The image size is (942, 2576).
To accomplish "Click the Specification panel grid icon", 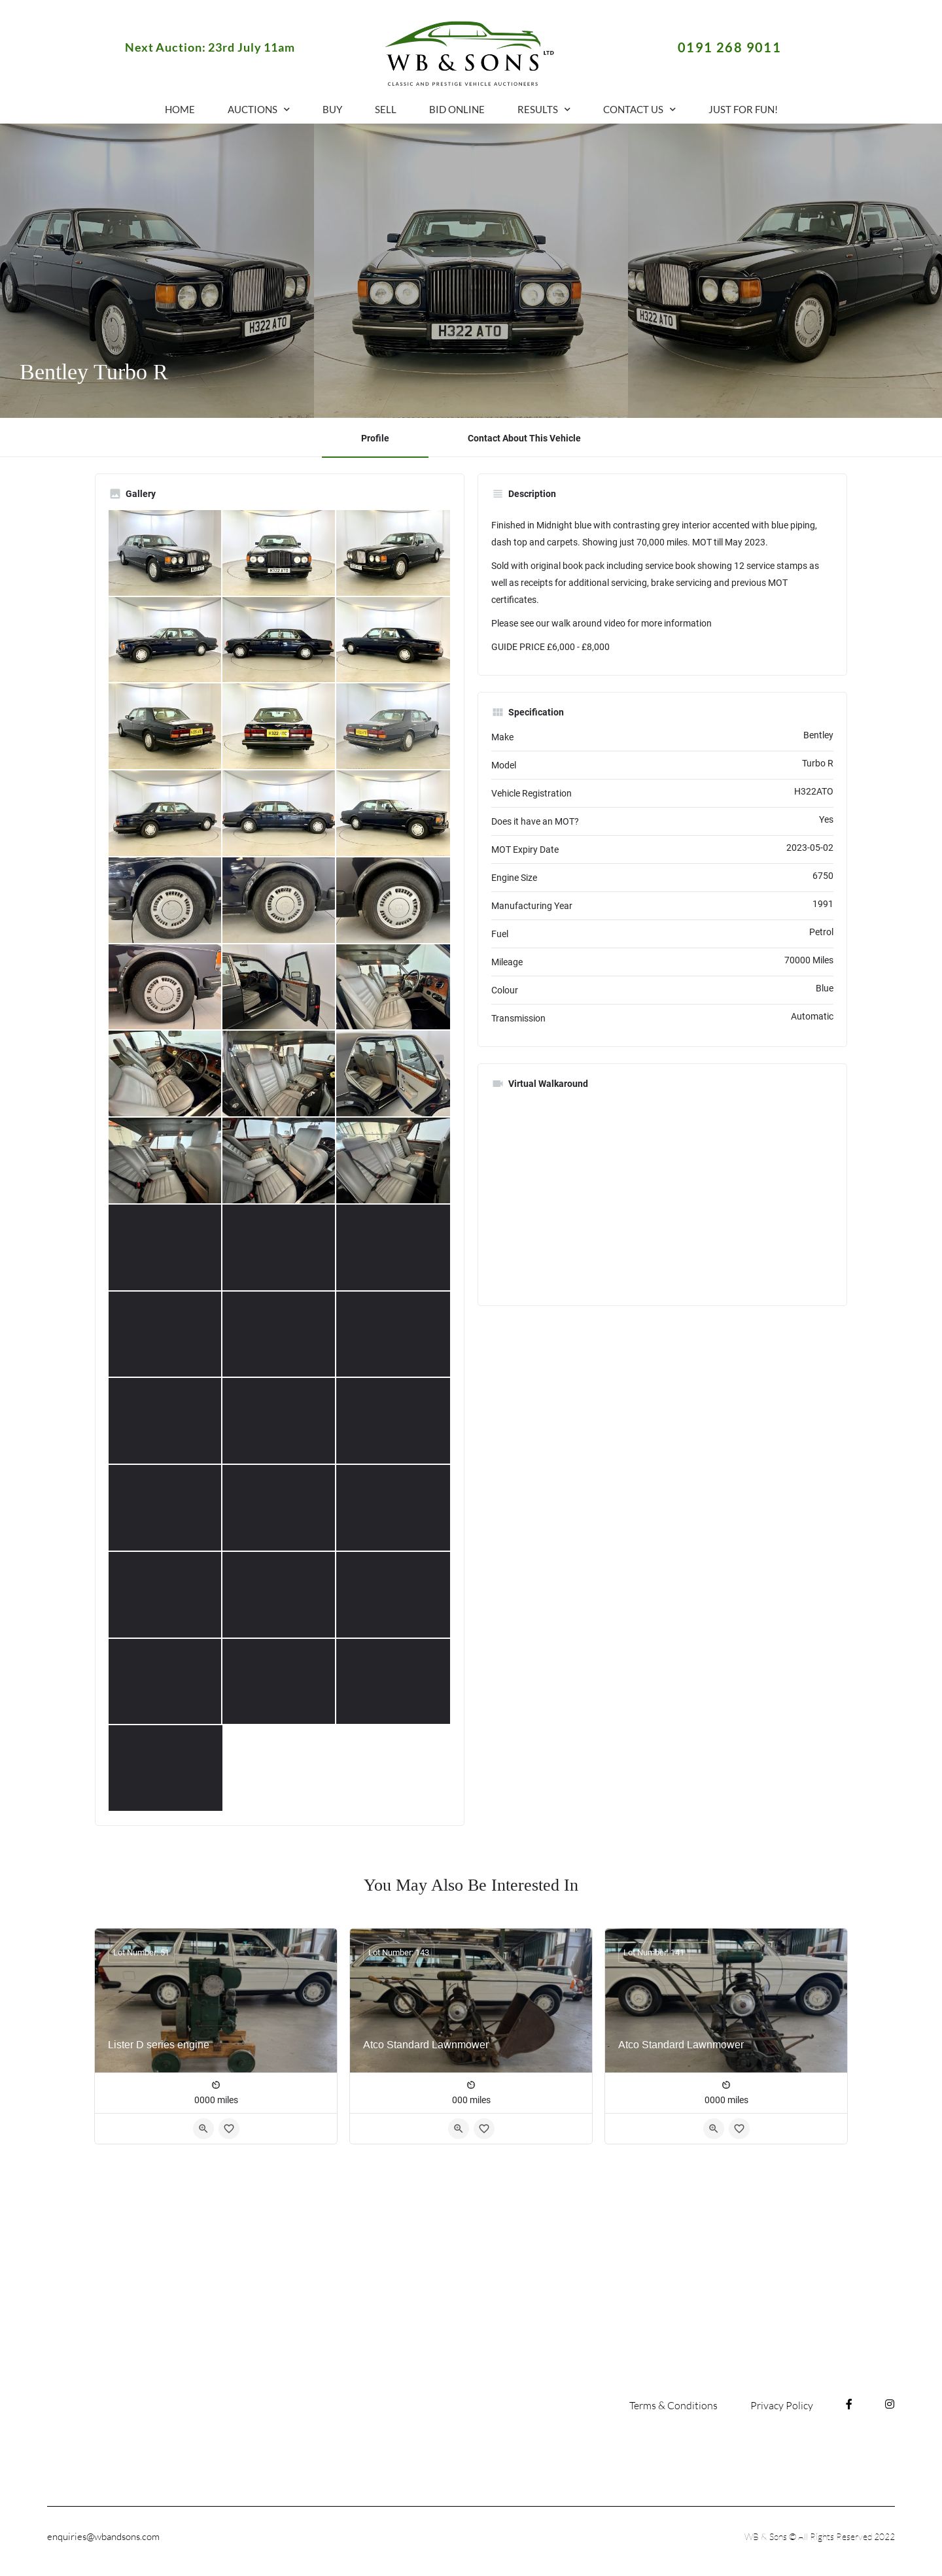I will click(497, 712).
